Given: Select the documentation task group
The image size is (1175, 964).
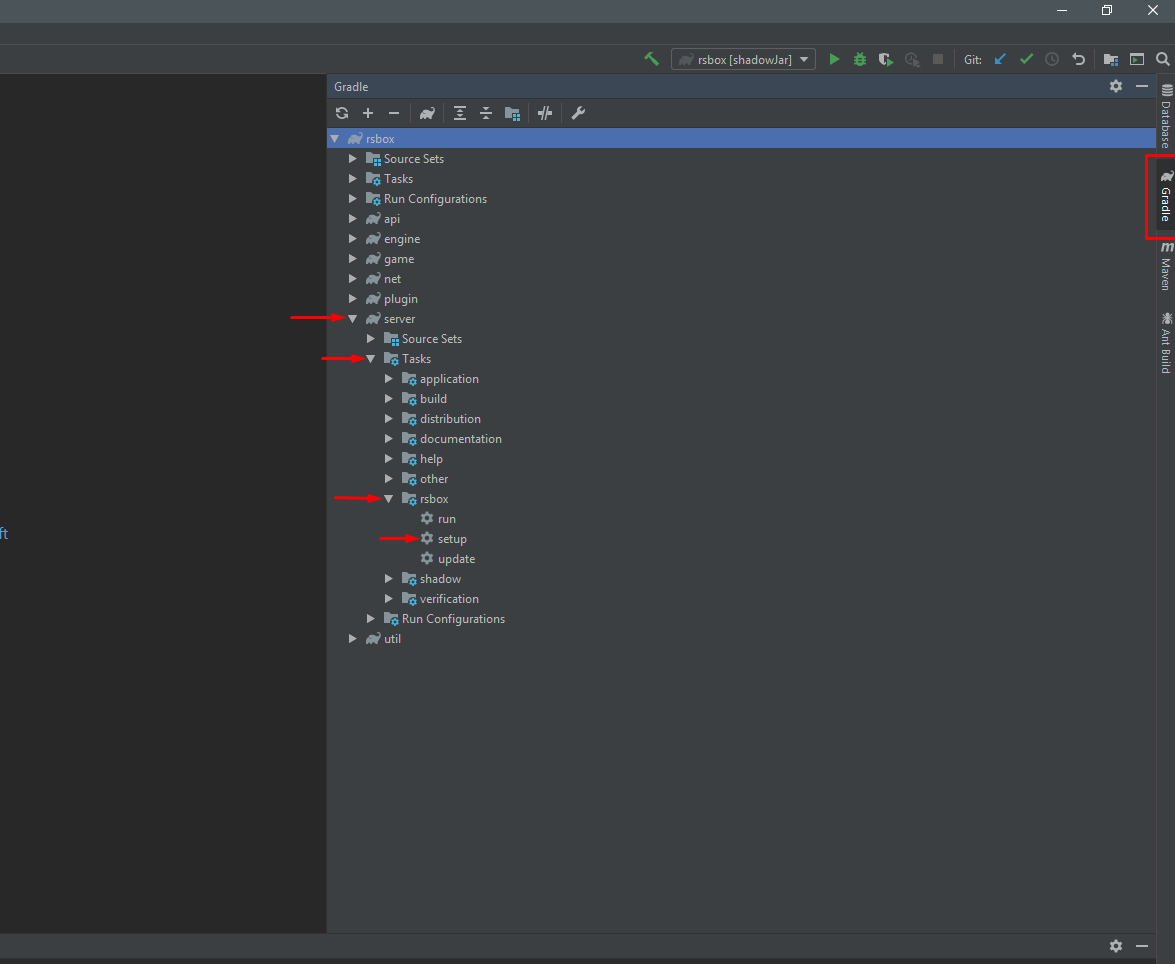Looking at the screenshot, I should pyautogui.click(x=461, y=439).
